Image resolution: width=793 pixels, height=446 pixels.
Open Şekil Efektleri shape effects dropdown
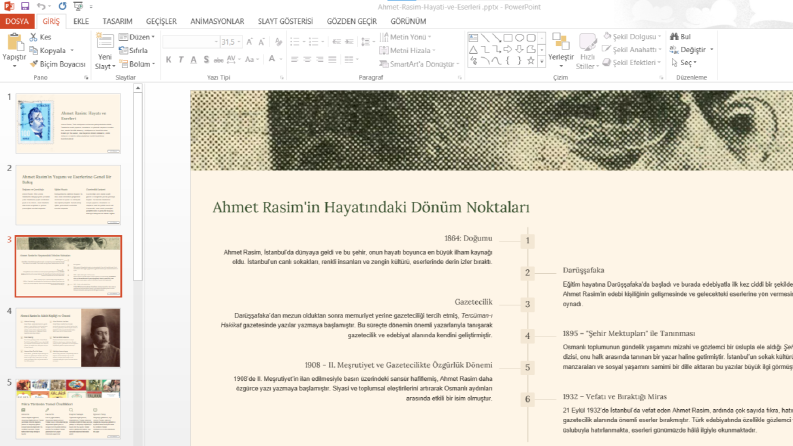[632, 63]
